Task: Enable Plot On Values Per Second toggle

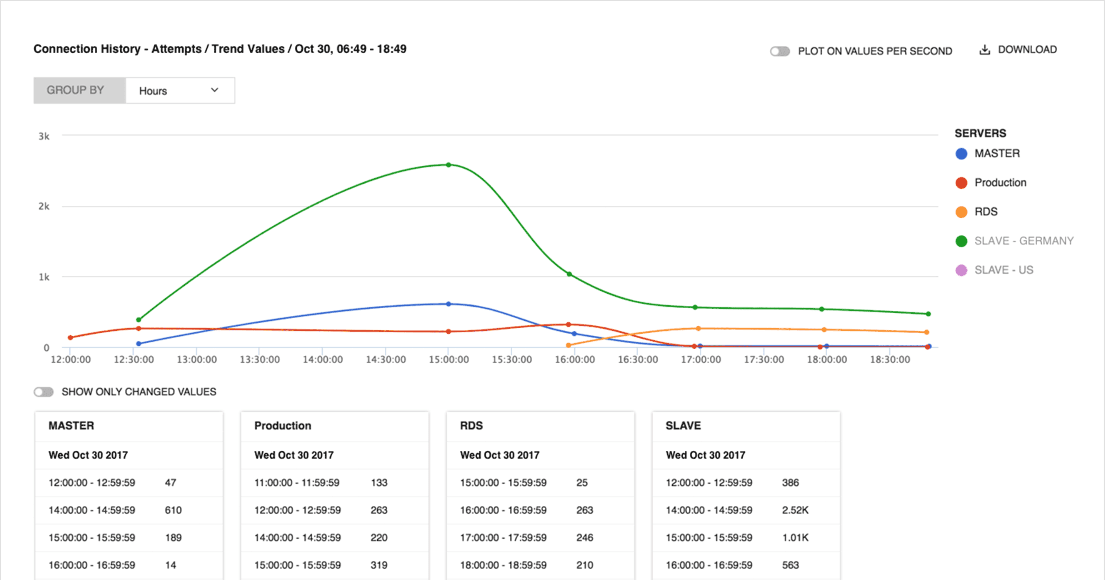Action: coord(780,51)
